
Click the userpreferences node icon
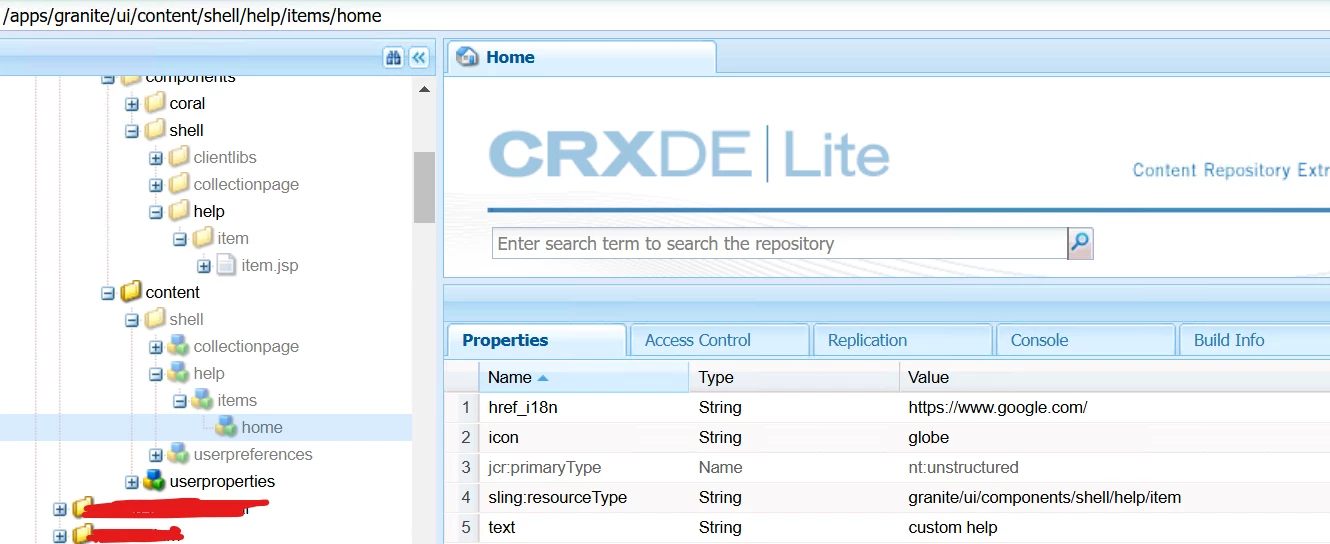[x=178, y=454]
